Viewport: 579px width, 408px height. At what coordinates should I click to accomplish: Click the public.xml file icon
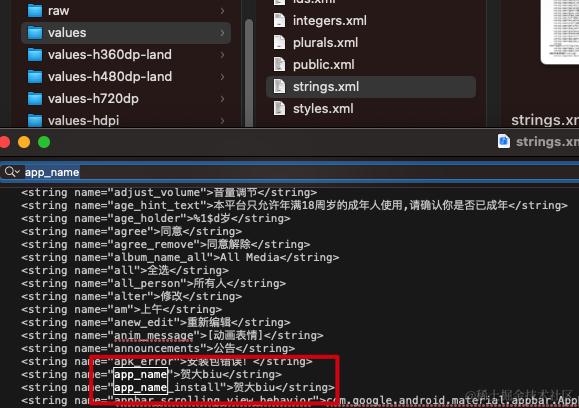coord(280,65)
